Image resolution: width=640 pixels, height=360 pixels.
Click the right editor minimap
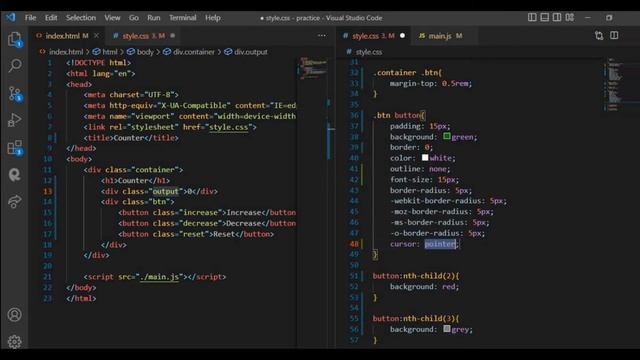point(615,84)
